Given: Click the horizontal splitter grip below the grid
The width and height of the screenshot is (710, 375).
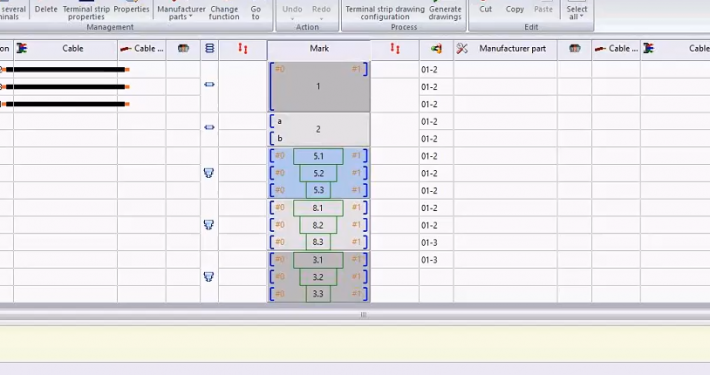Looking at the screenshot, I should 363,314.
